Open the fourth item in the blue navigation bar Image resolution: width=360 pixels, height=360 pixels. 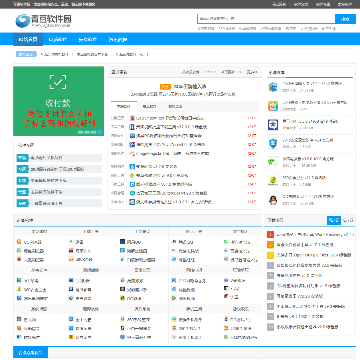tap(118, 39)
